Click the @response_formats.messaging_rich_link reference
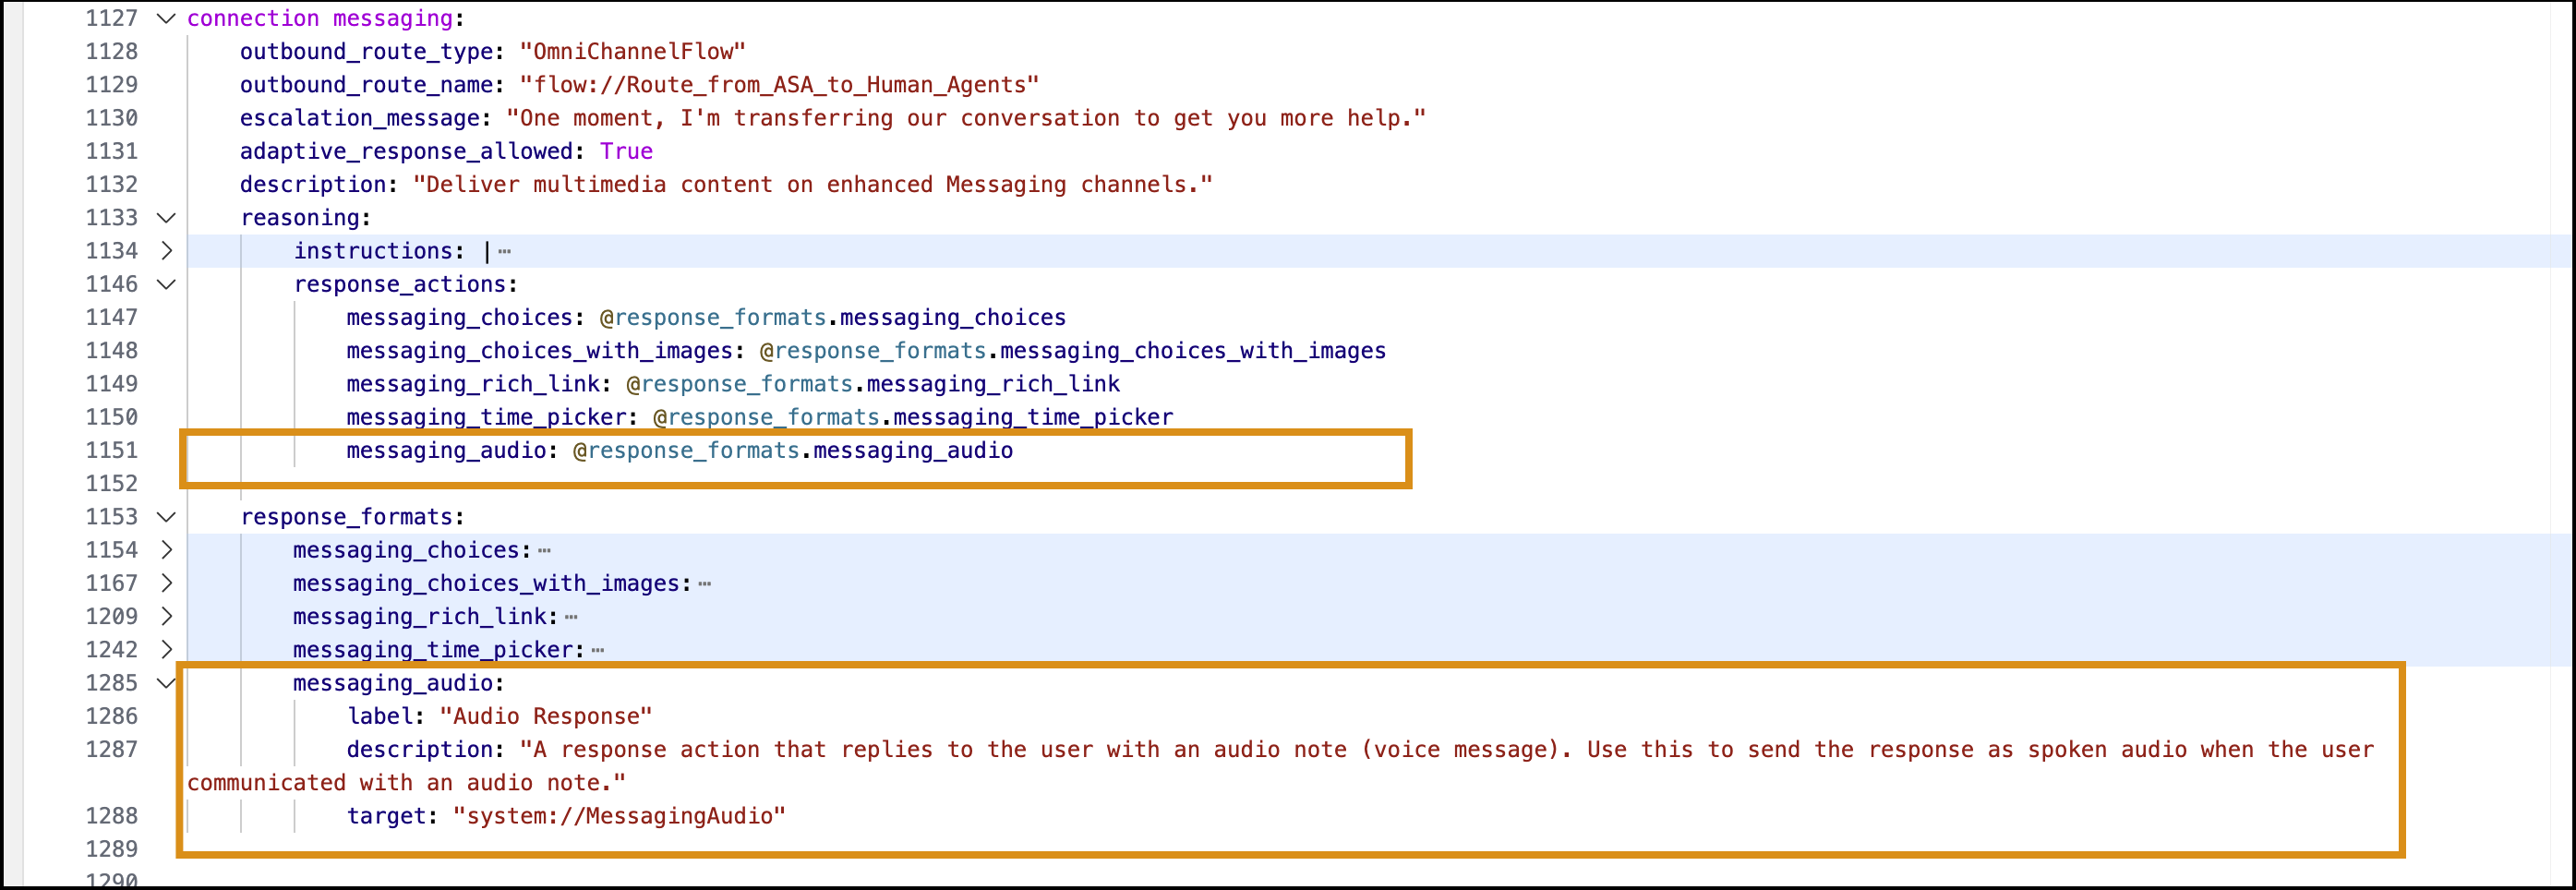 [873, 384]
